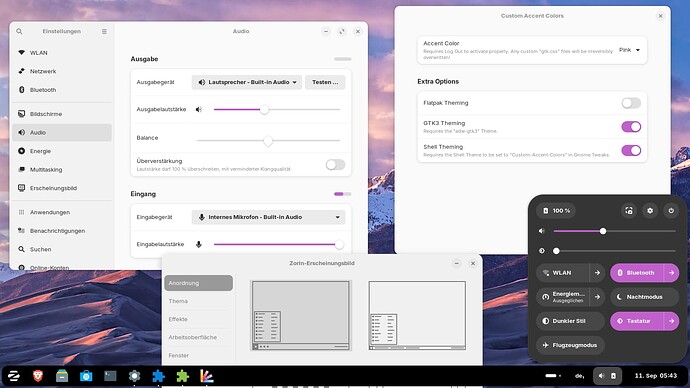
Task: Toggle the Tastatur quick setting
Action: [636, 321]
